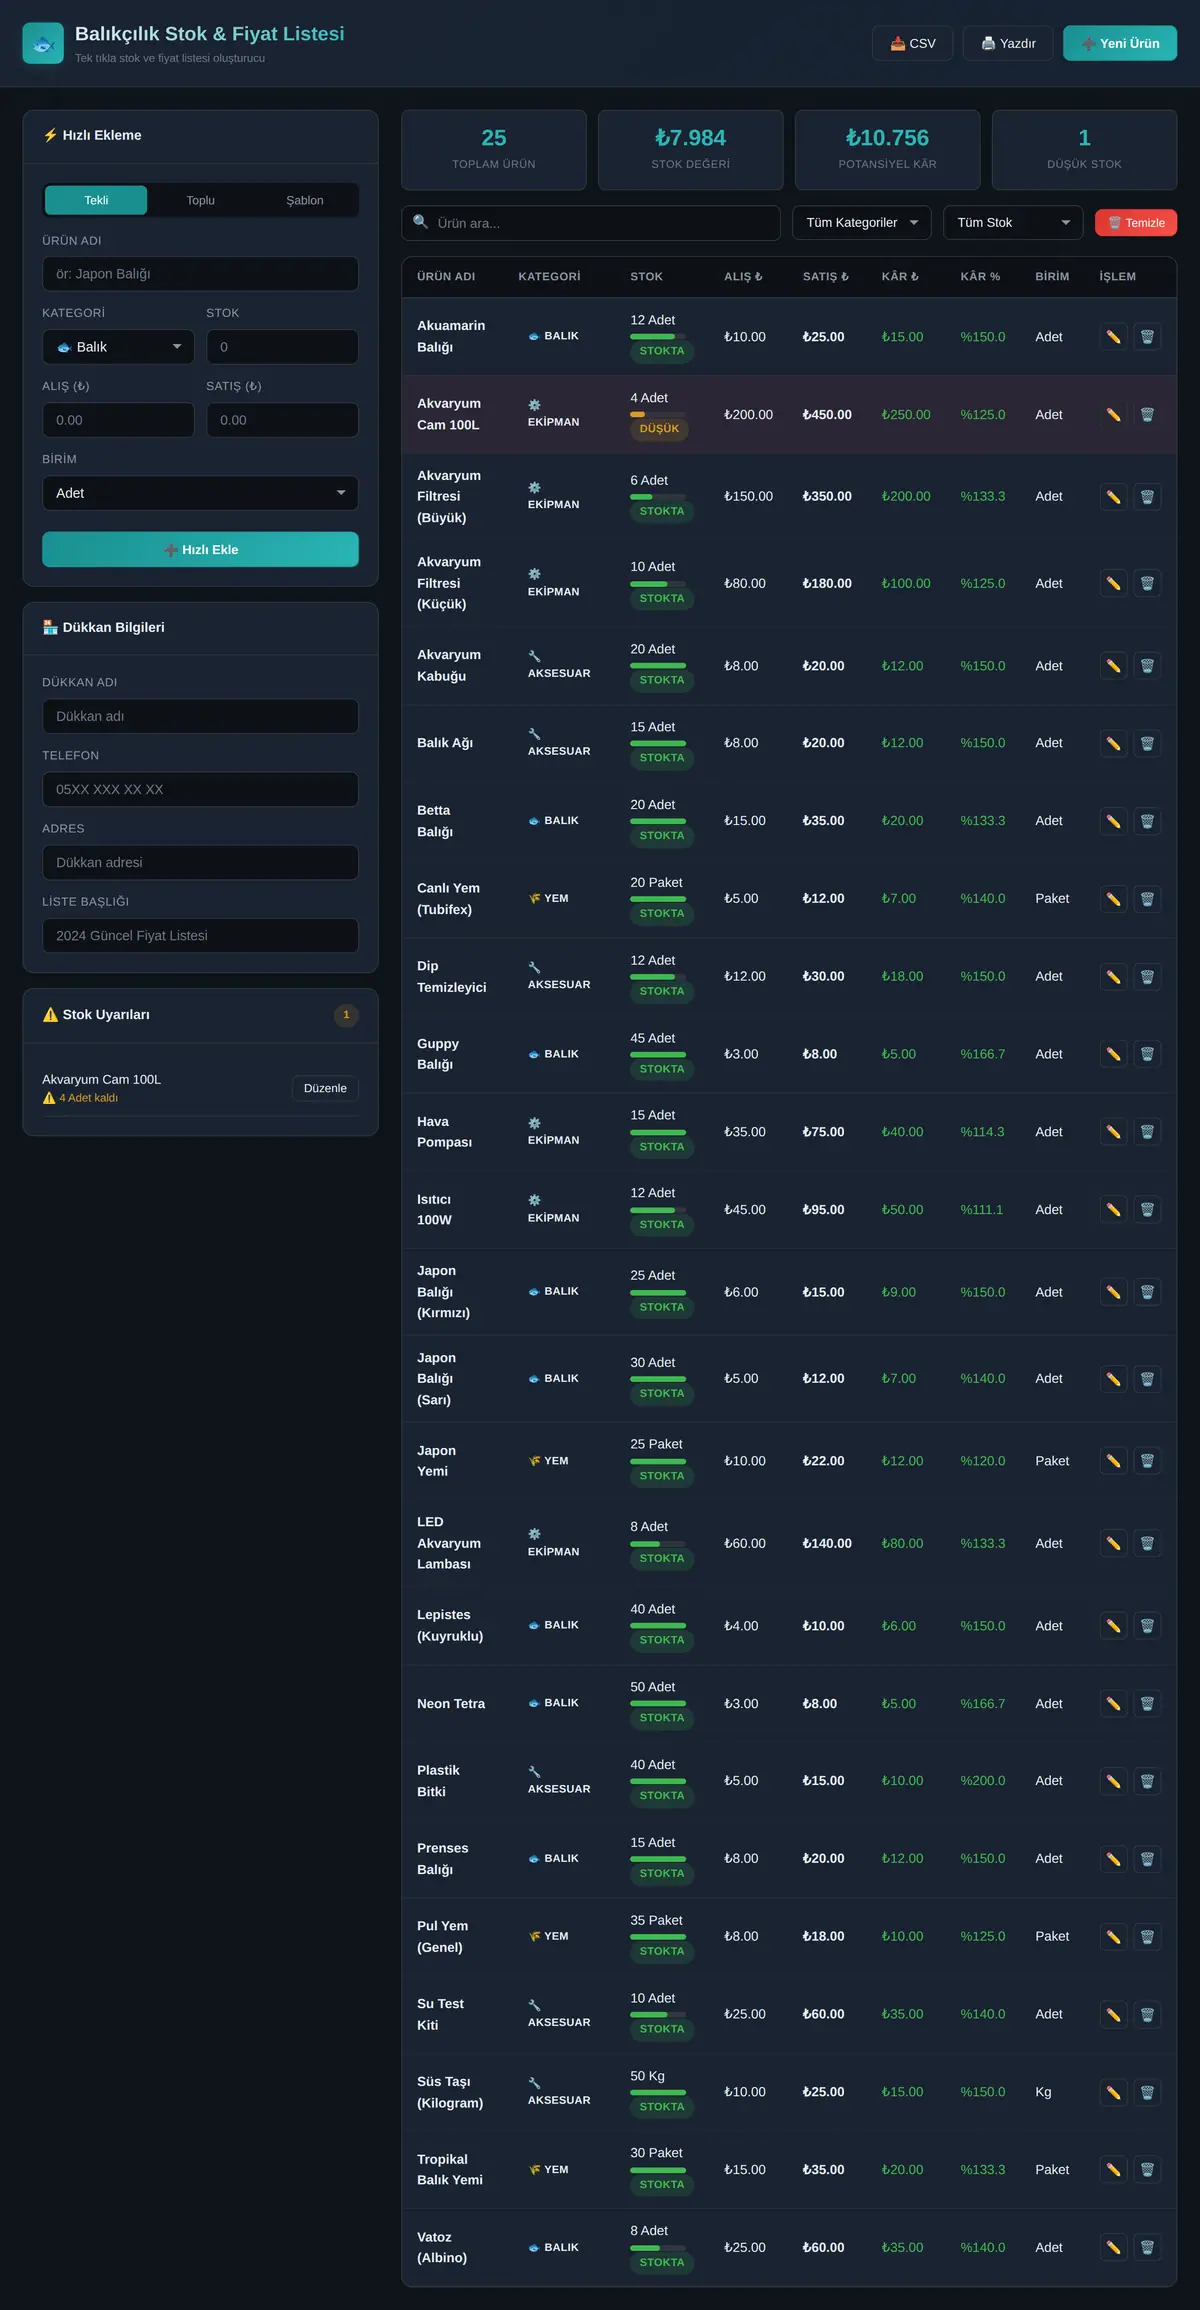Edit Balık Ağı using pencil icon
This screenshot has width=1200, height=2310.
(x=1113, y=743)
